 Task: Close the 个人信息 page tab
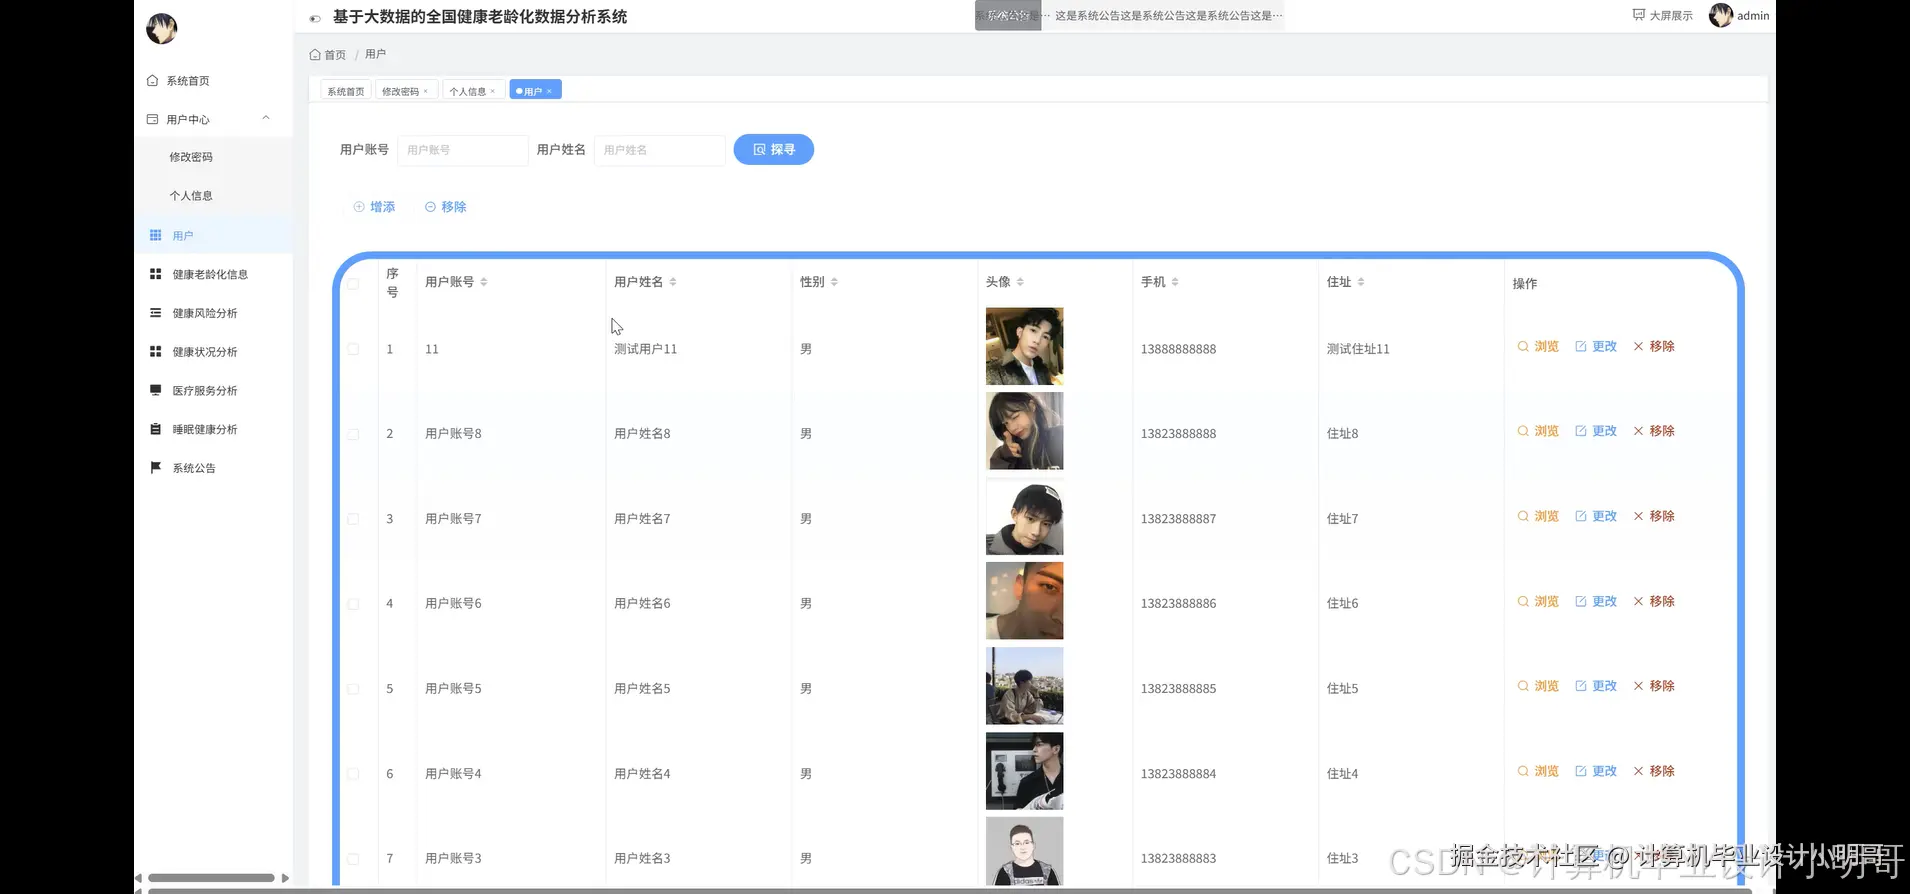point(493,91)
